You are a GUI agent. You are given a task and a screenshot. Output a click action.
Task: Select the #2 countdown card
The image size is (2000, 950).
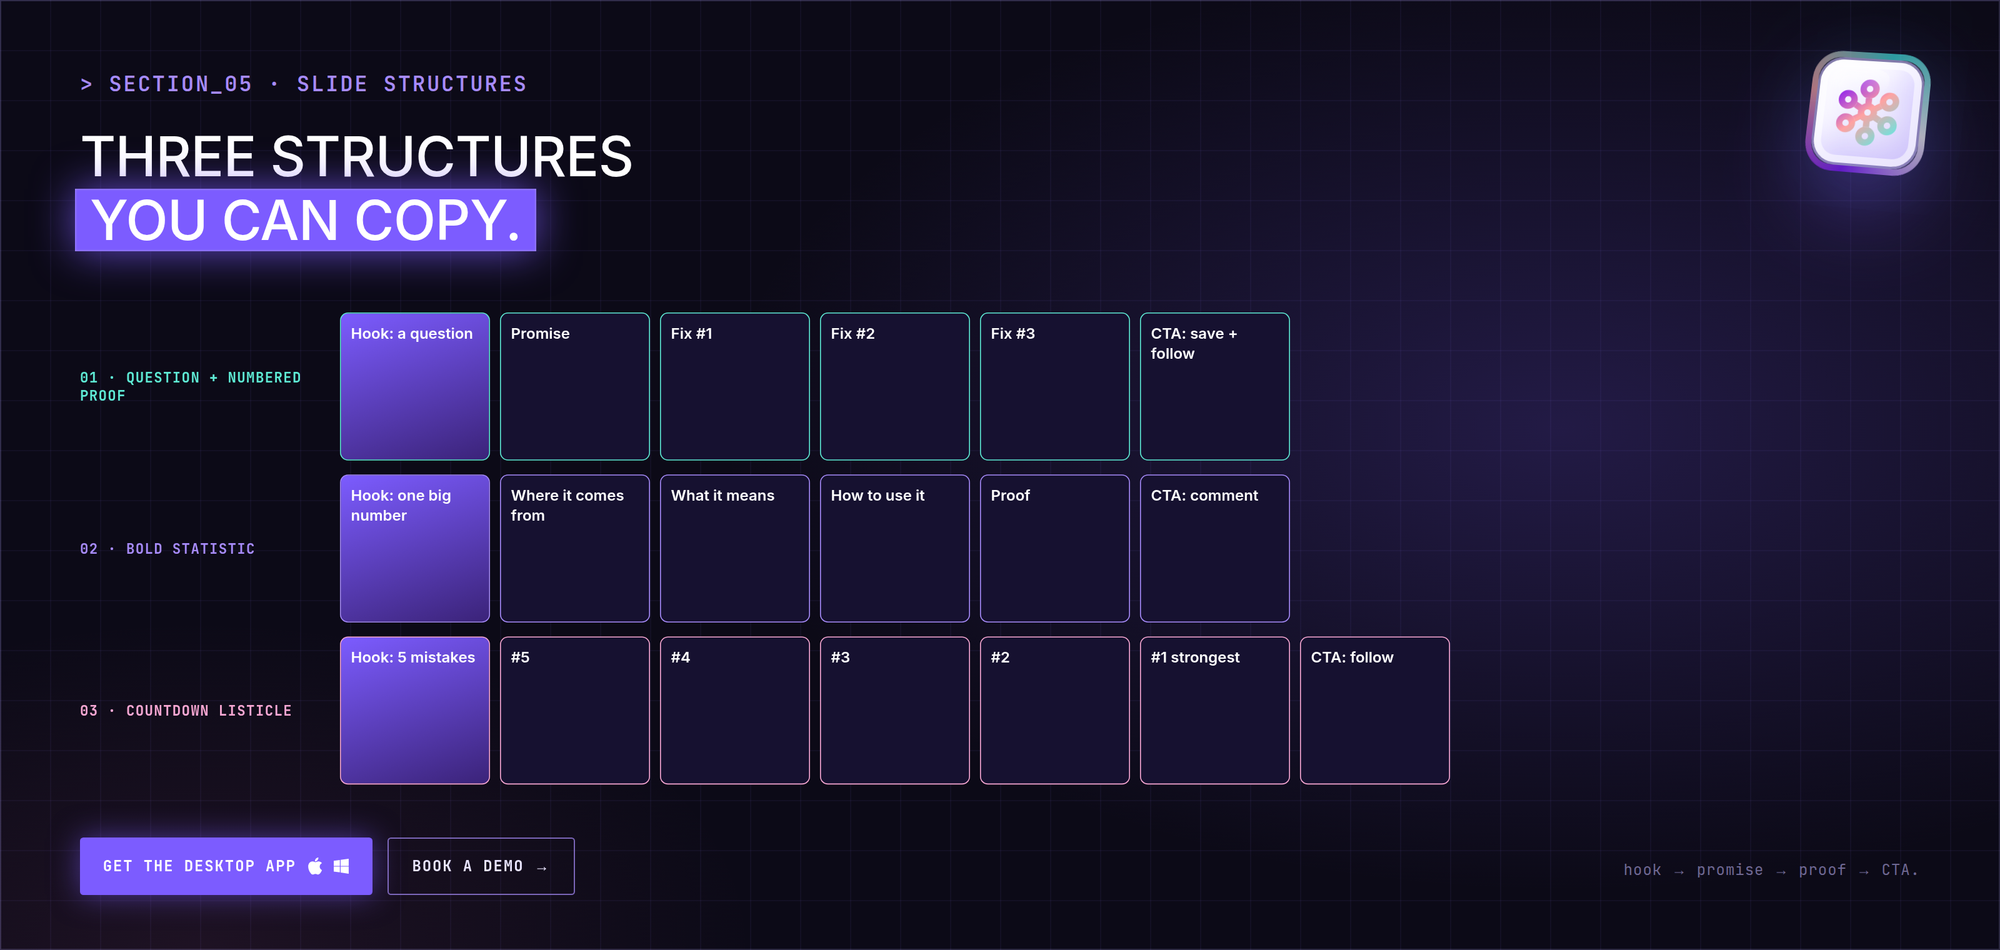coord(1055,711)
